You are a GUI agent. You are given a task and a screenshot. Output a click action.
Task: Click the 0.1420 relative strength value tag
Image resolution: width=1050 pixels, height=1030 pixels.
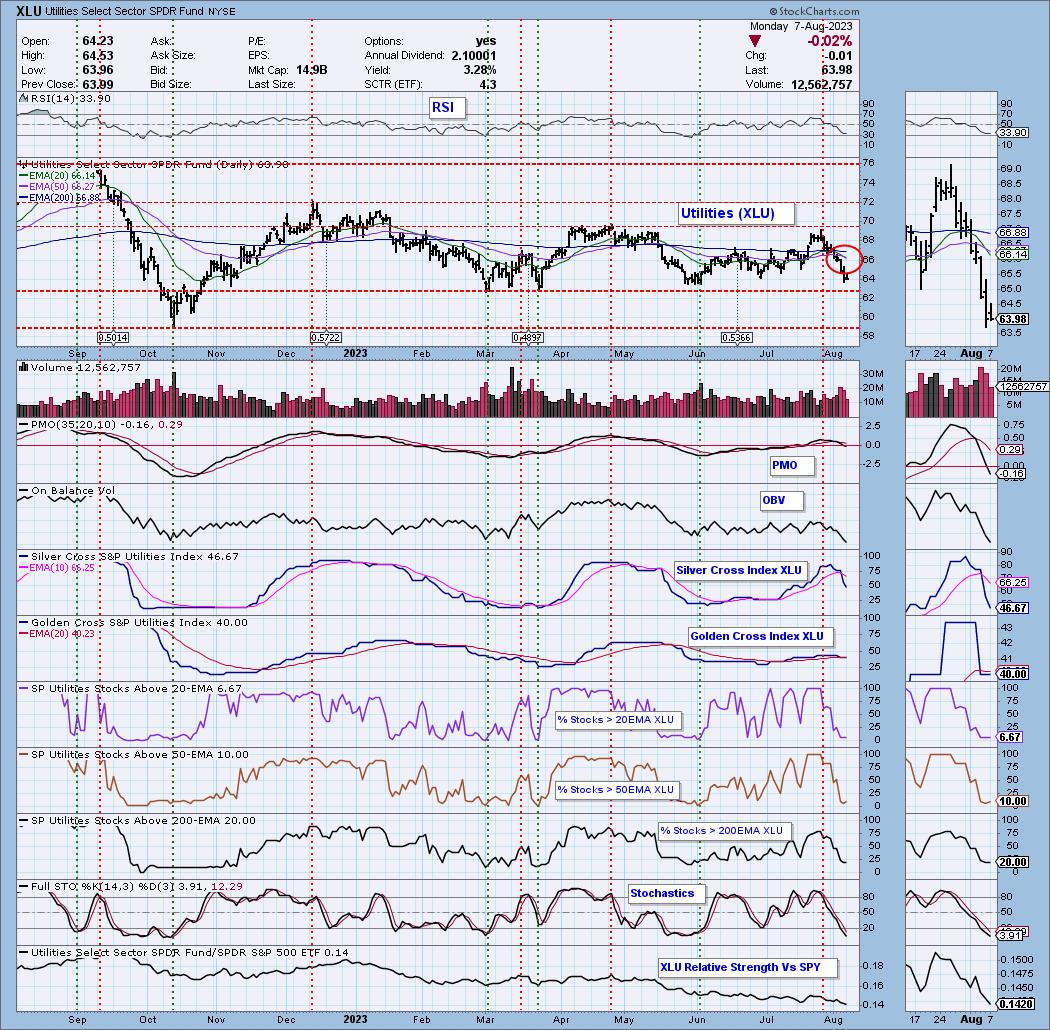(1015, 1004)
